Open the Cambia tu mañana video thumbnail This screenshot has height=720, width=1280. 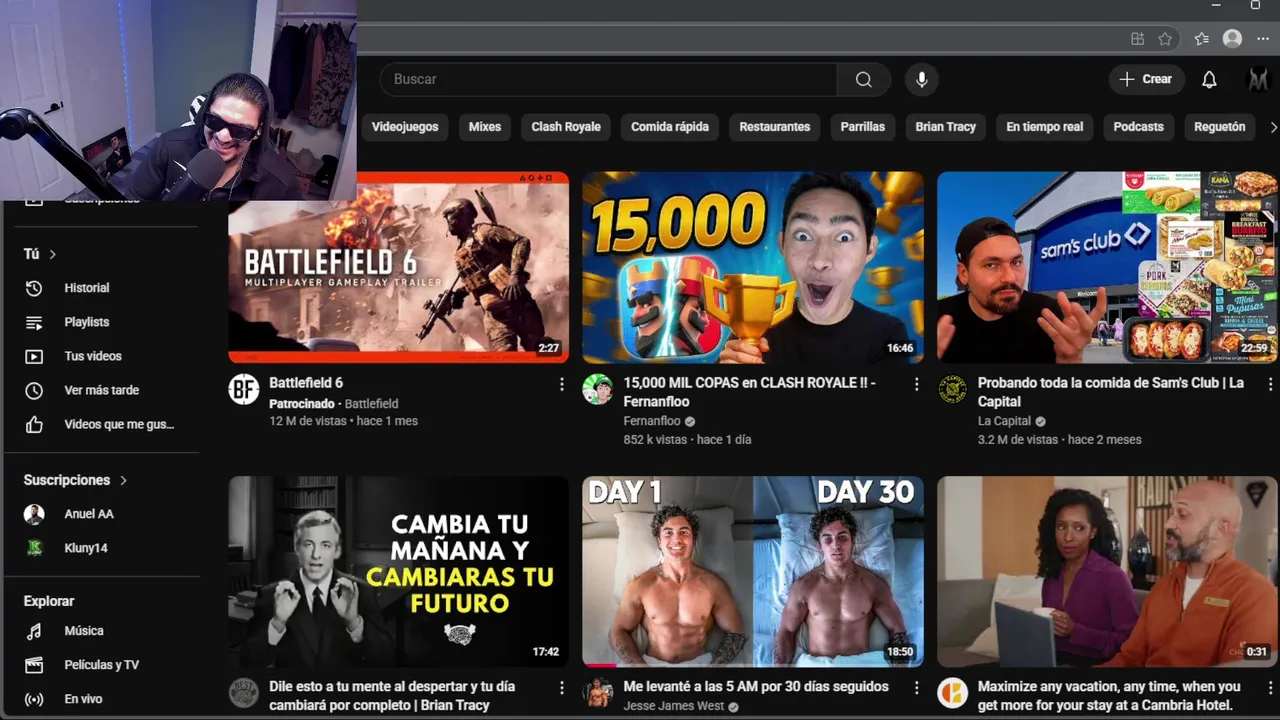point(398,571)
